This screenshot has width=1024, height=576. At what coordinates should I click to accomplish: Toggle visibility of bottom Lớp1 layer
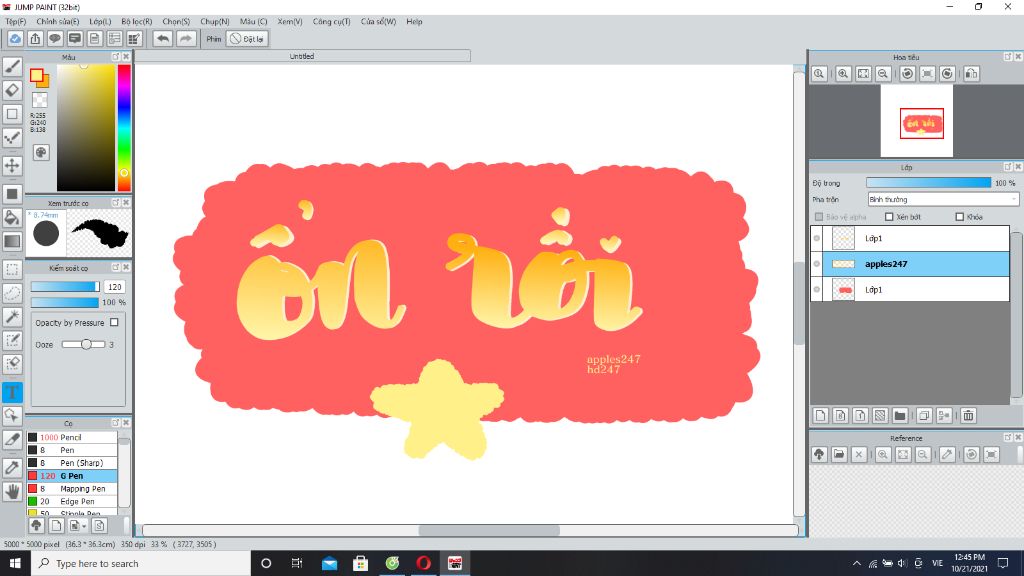tap(817, 289)
